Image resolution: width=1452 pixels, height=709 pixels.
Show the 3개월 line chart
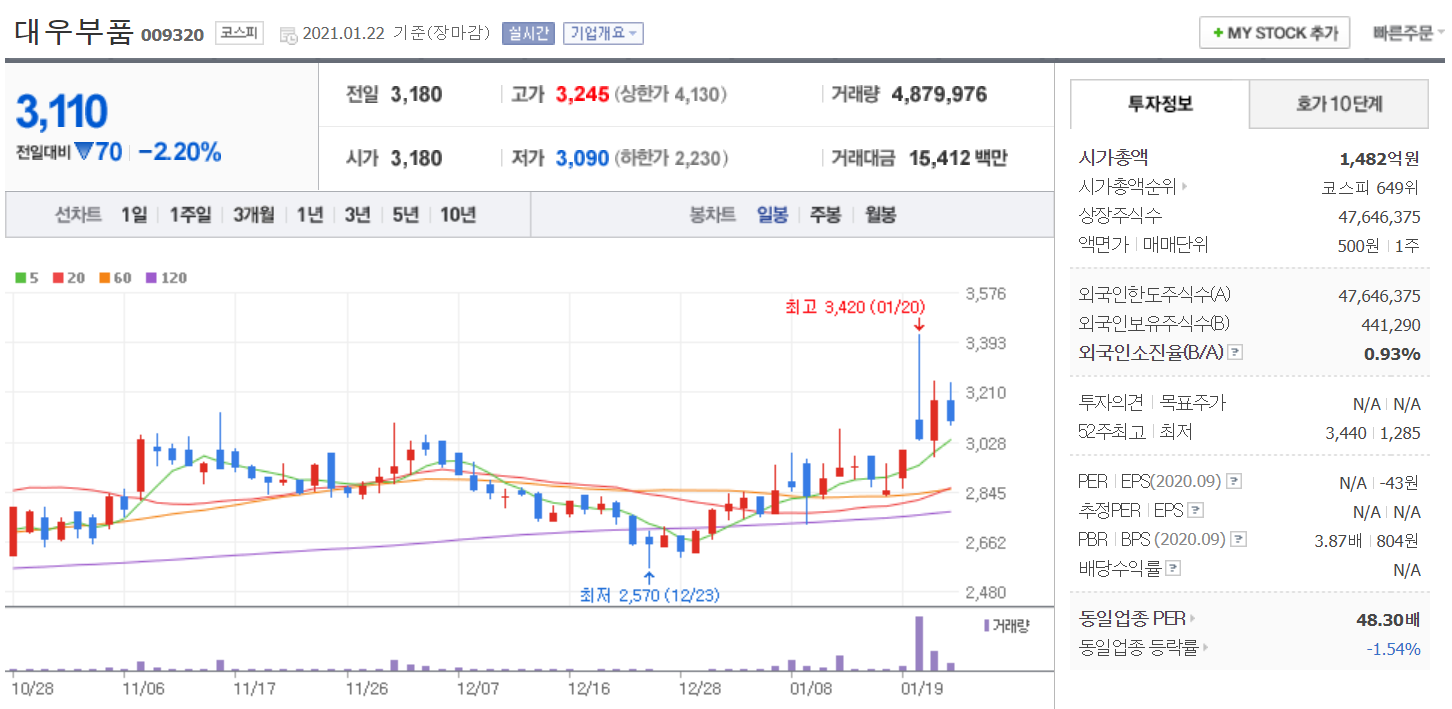point(254,215)
